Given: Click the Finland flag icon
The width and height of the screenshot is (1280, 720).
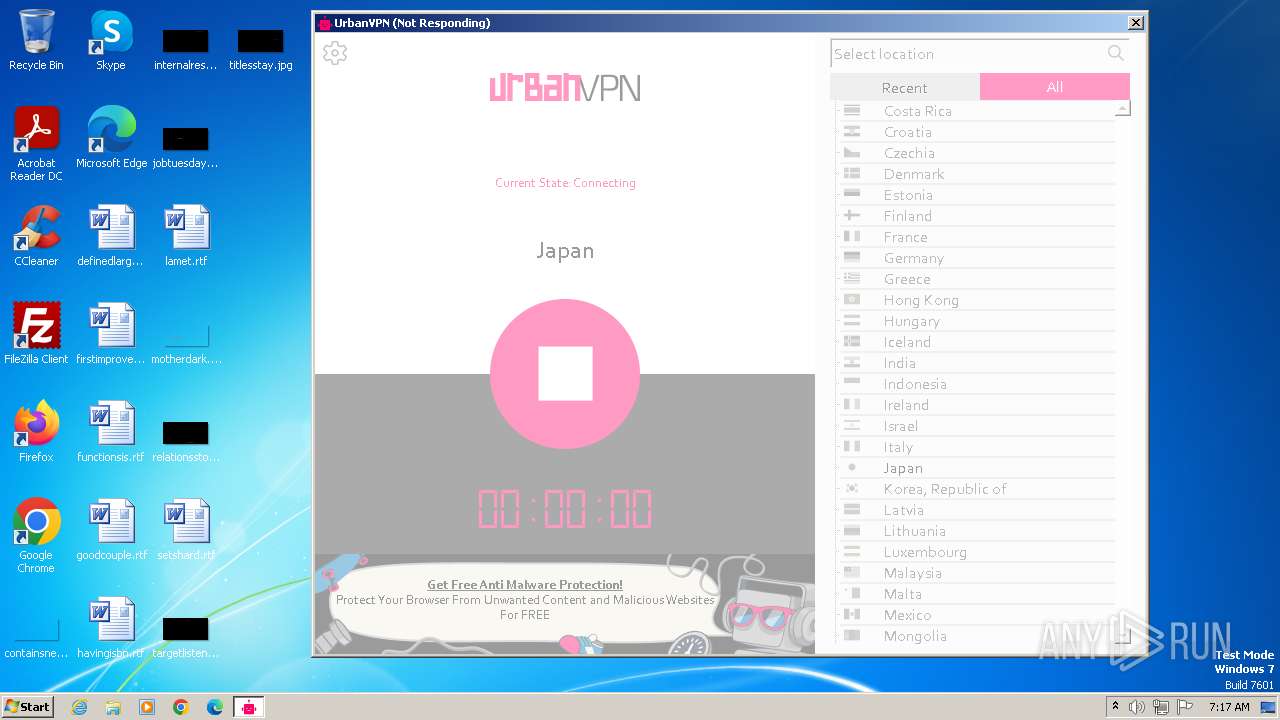Looking at the screenshot, I should click(852, 216).
